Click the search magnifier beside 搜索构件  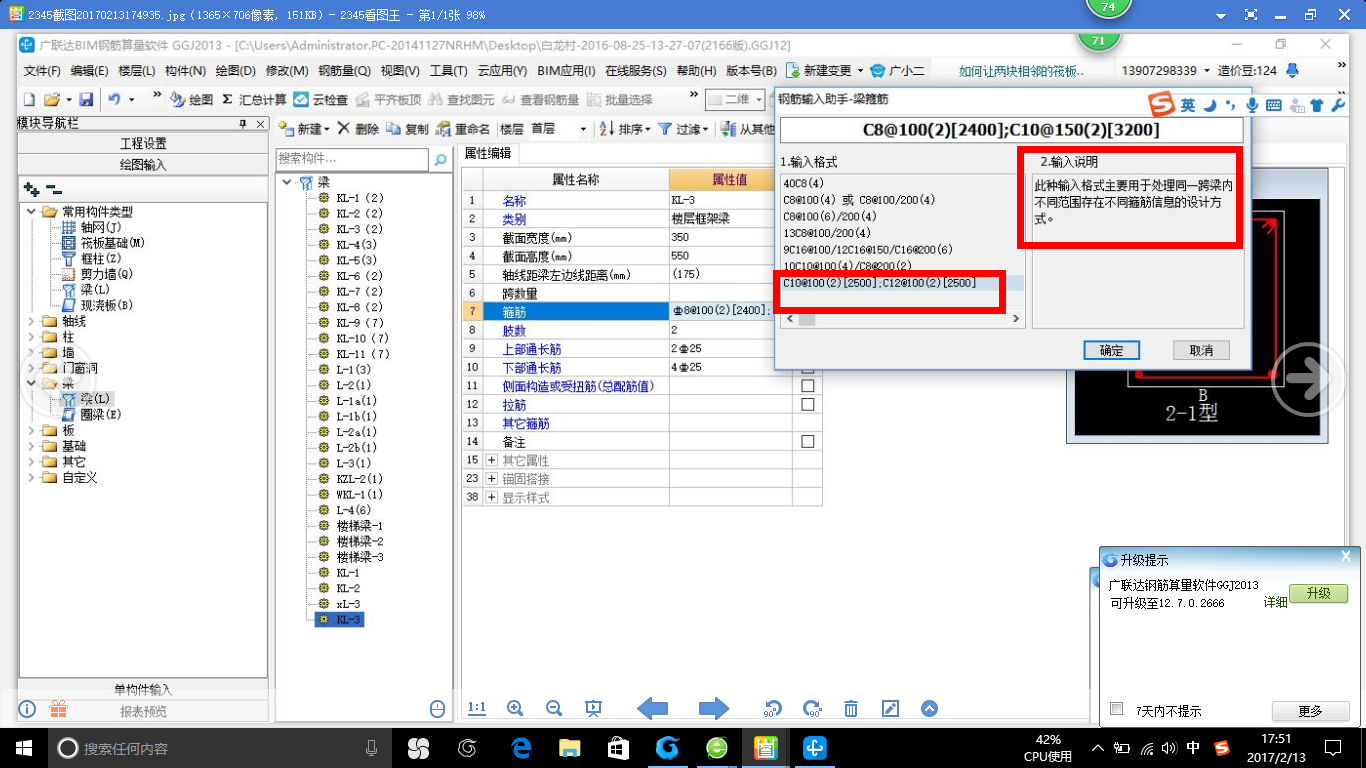tap(439, 159)
